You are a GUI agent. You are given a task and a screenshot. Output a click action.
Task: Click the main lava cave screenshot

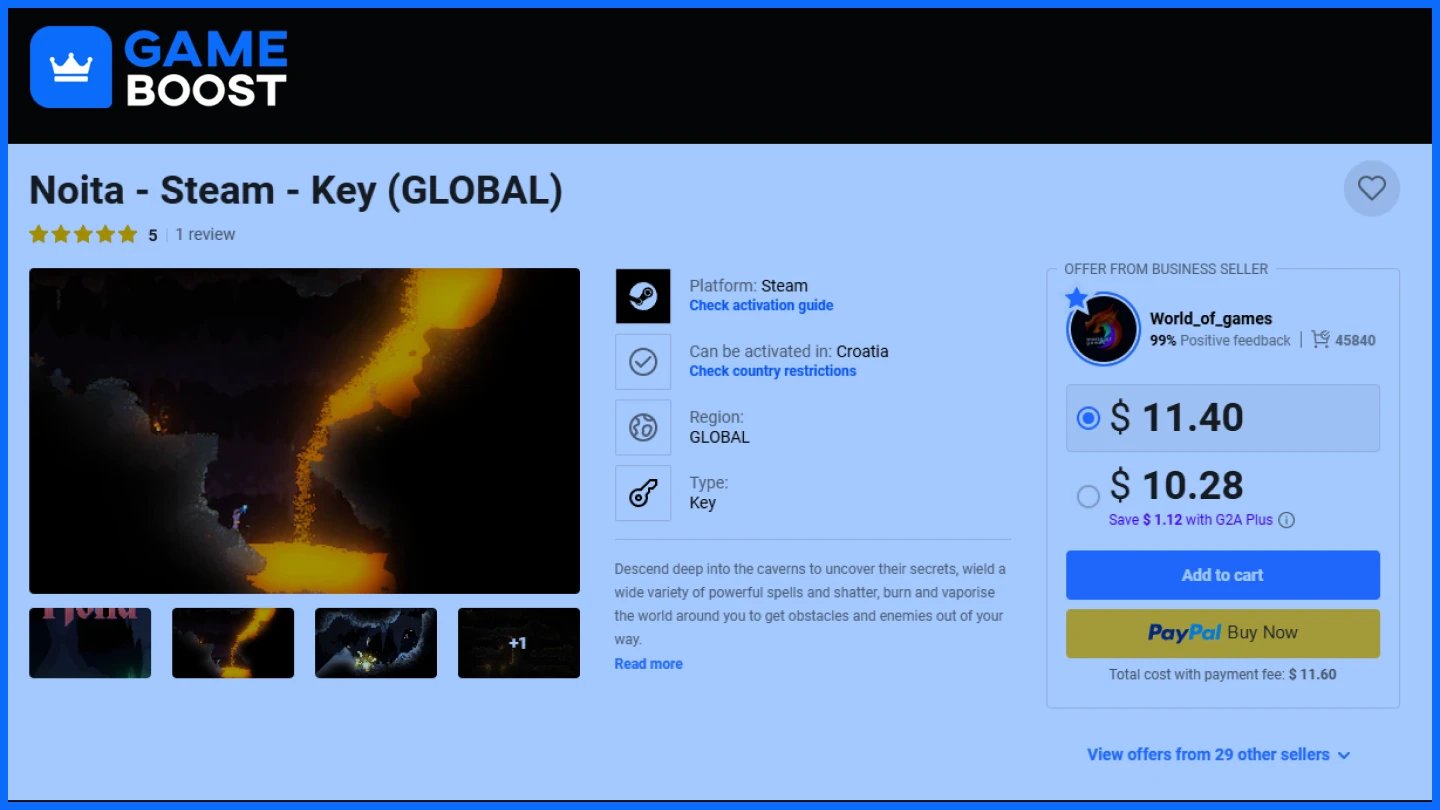coord(304,431)
